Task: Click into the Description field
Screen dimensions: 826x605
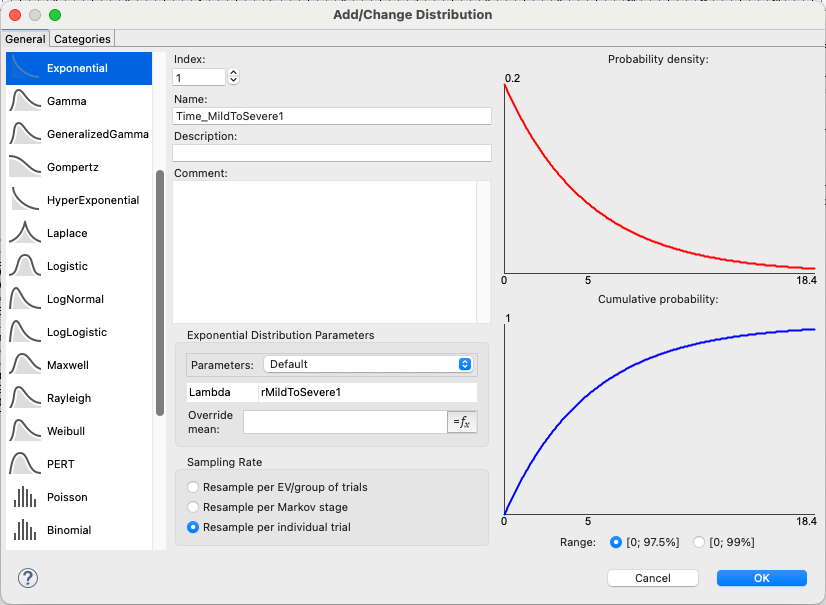Action: click(332, 153)
